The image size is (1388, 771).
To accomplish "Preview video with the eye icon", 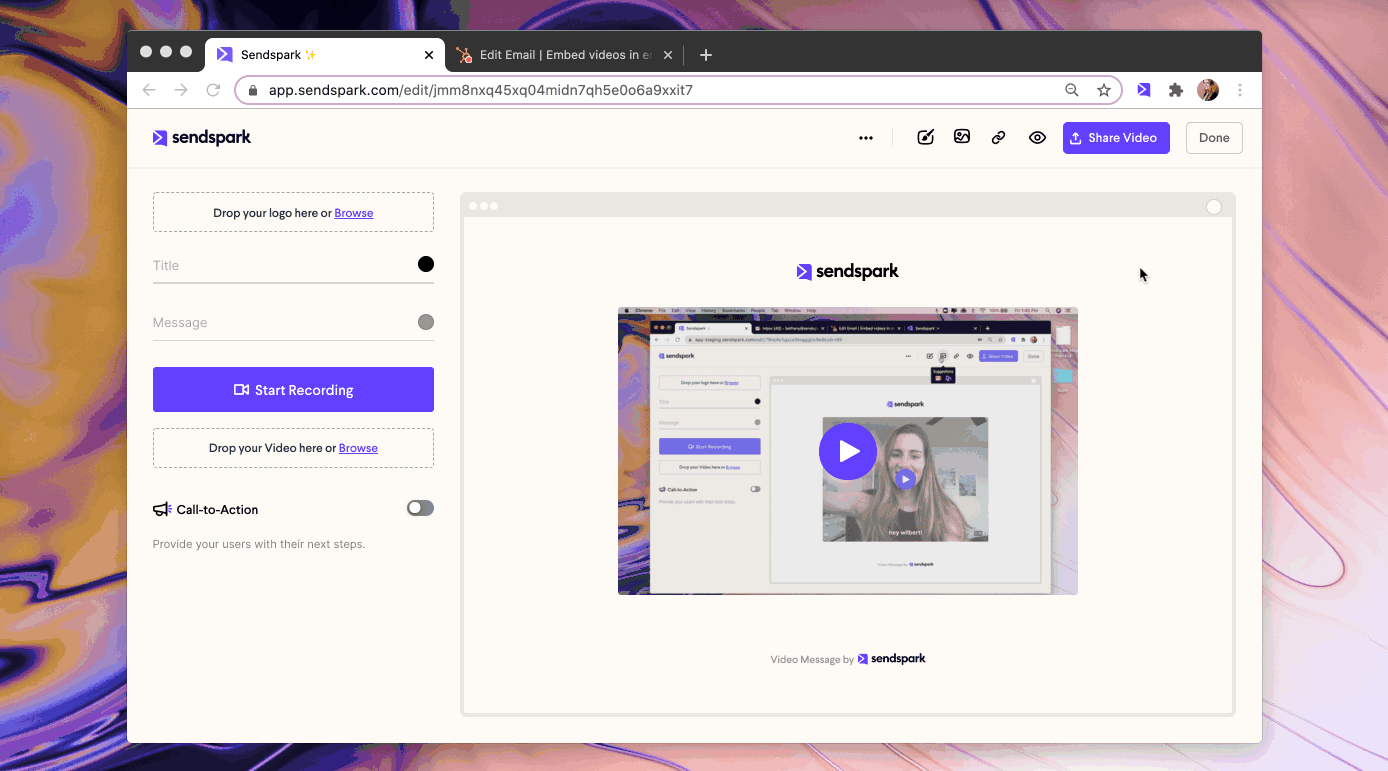I will (1037, 138).
